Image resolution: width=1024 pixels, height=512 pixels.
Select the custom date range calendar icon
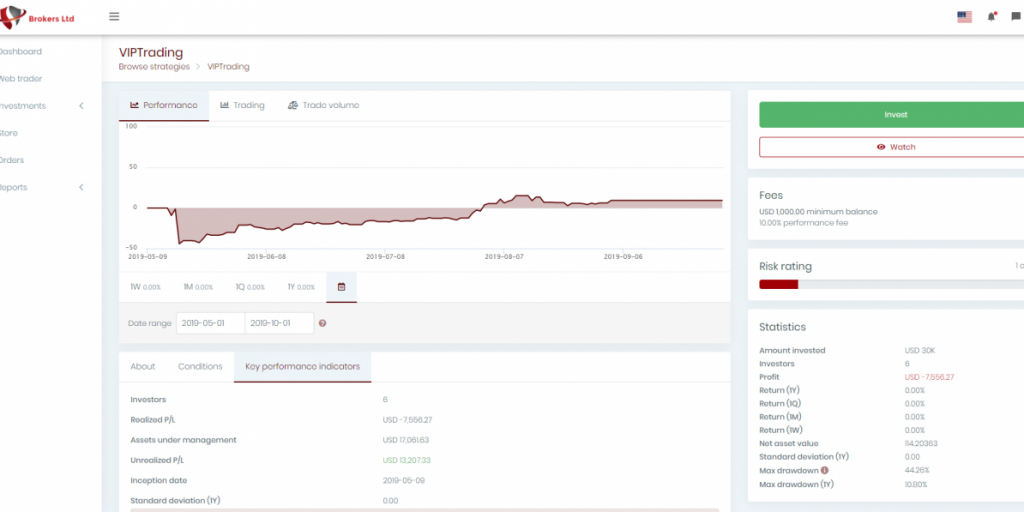coord(341,287)
